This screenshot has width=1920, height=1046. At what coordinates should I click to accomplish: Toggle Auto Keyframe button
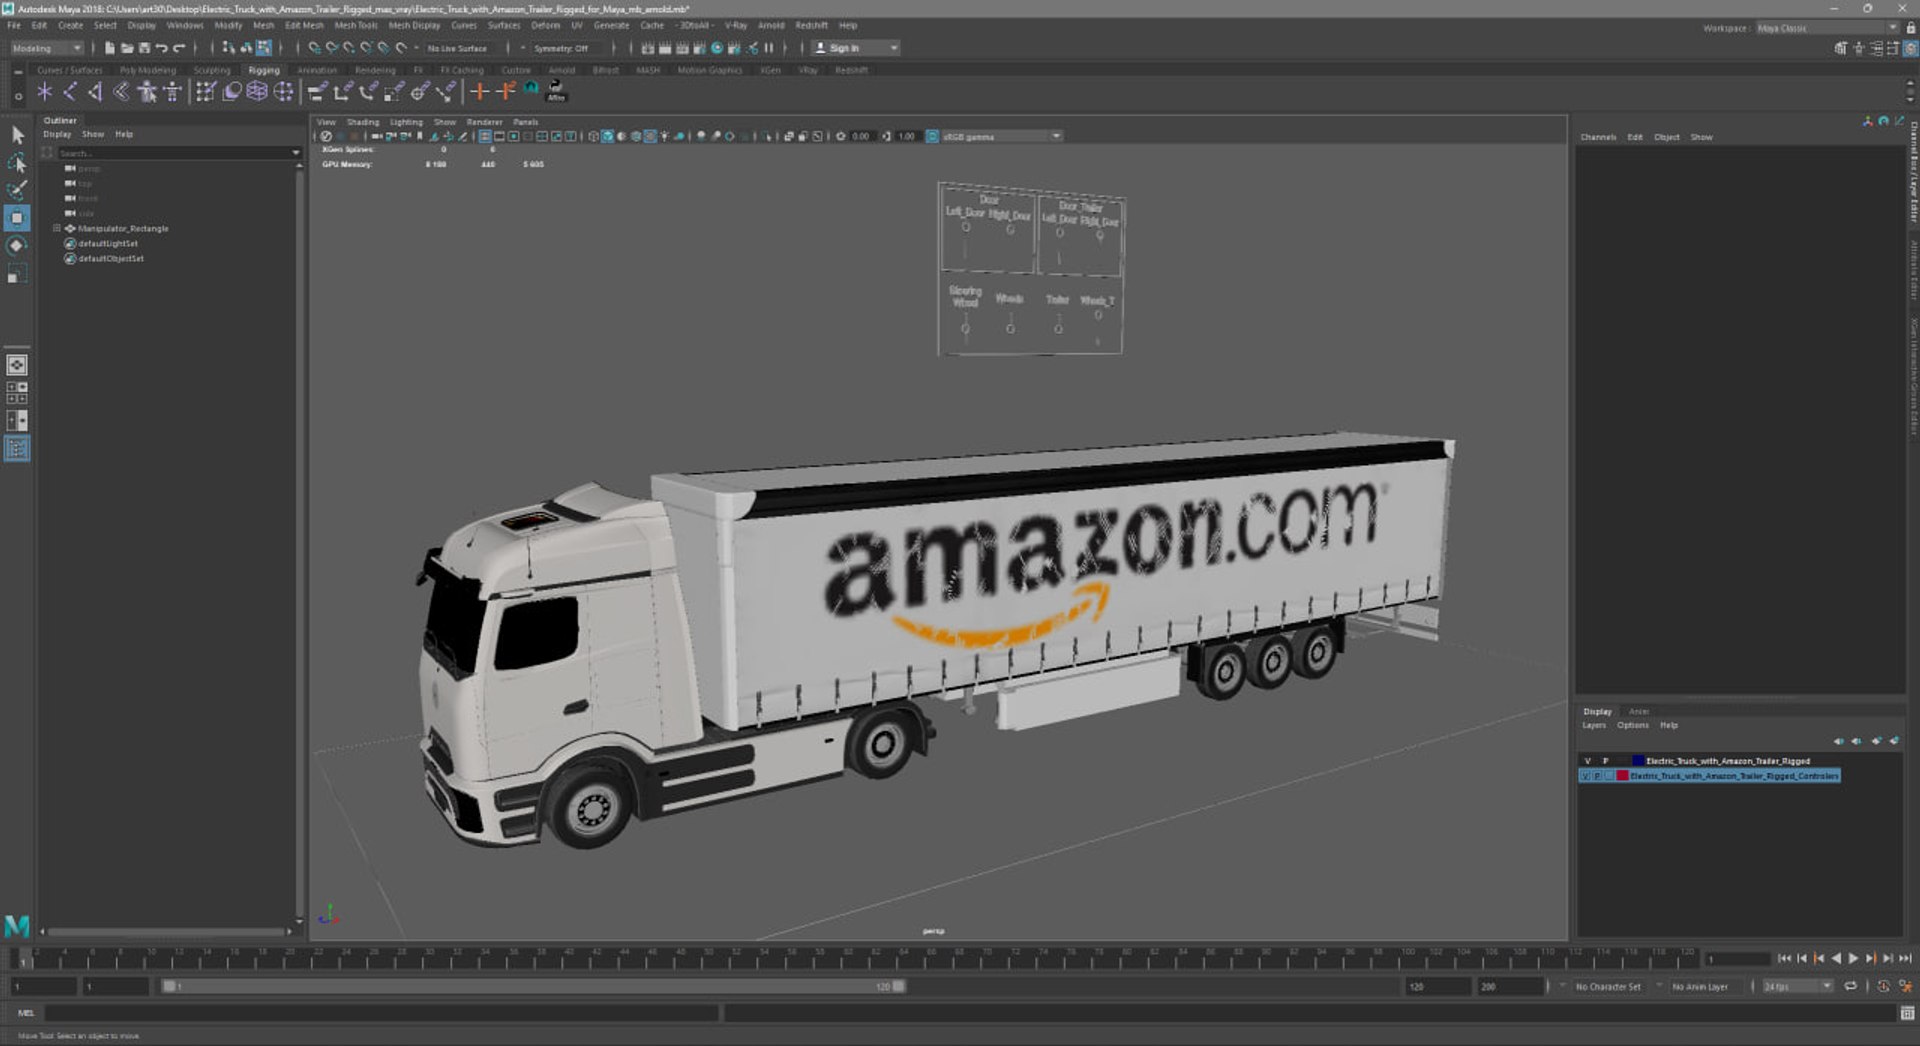point(1883,986)
